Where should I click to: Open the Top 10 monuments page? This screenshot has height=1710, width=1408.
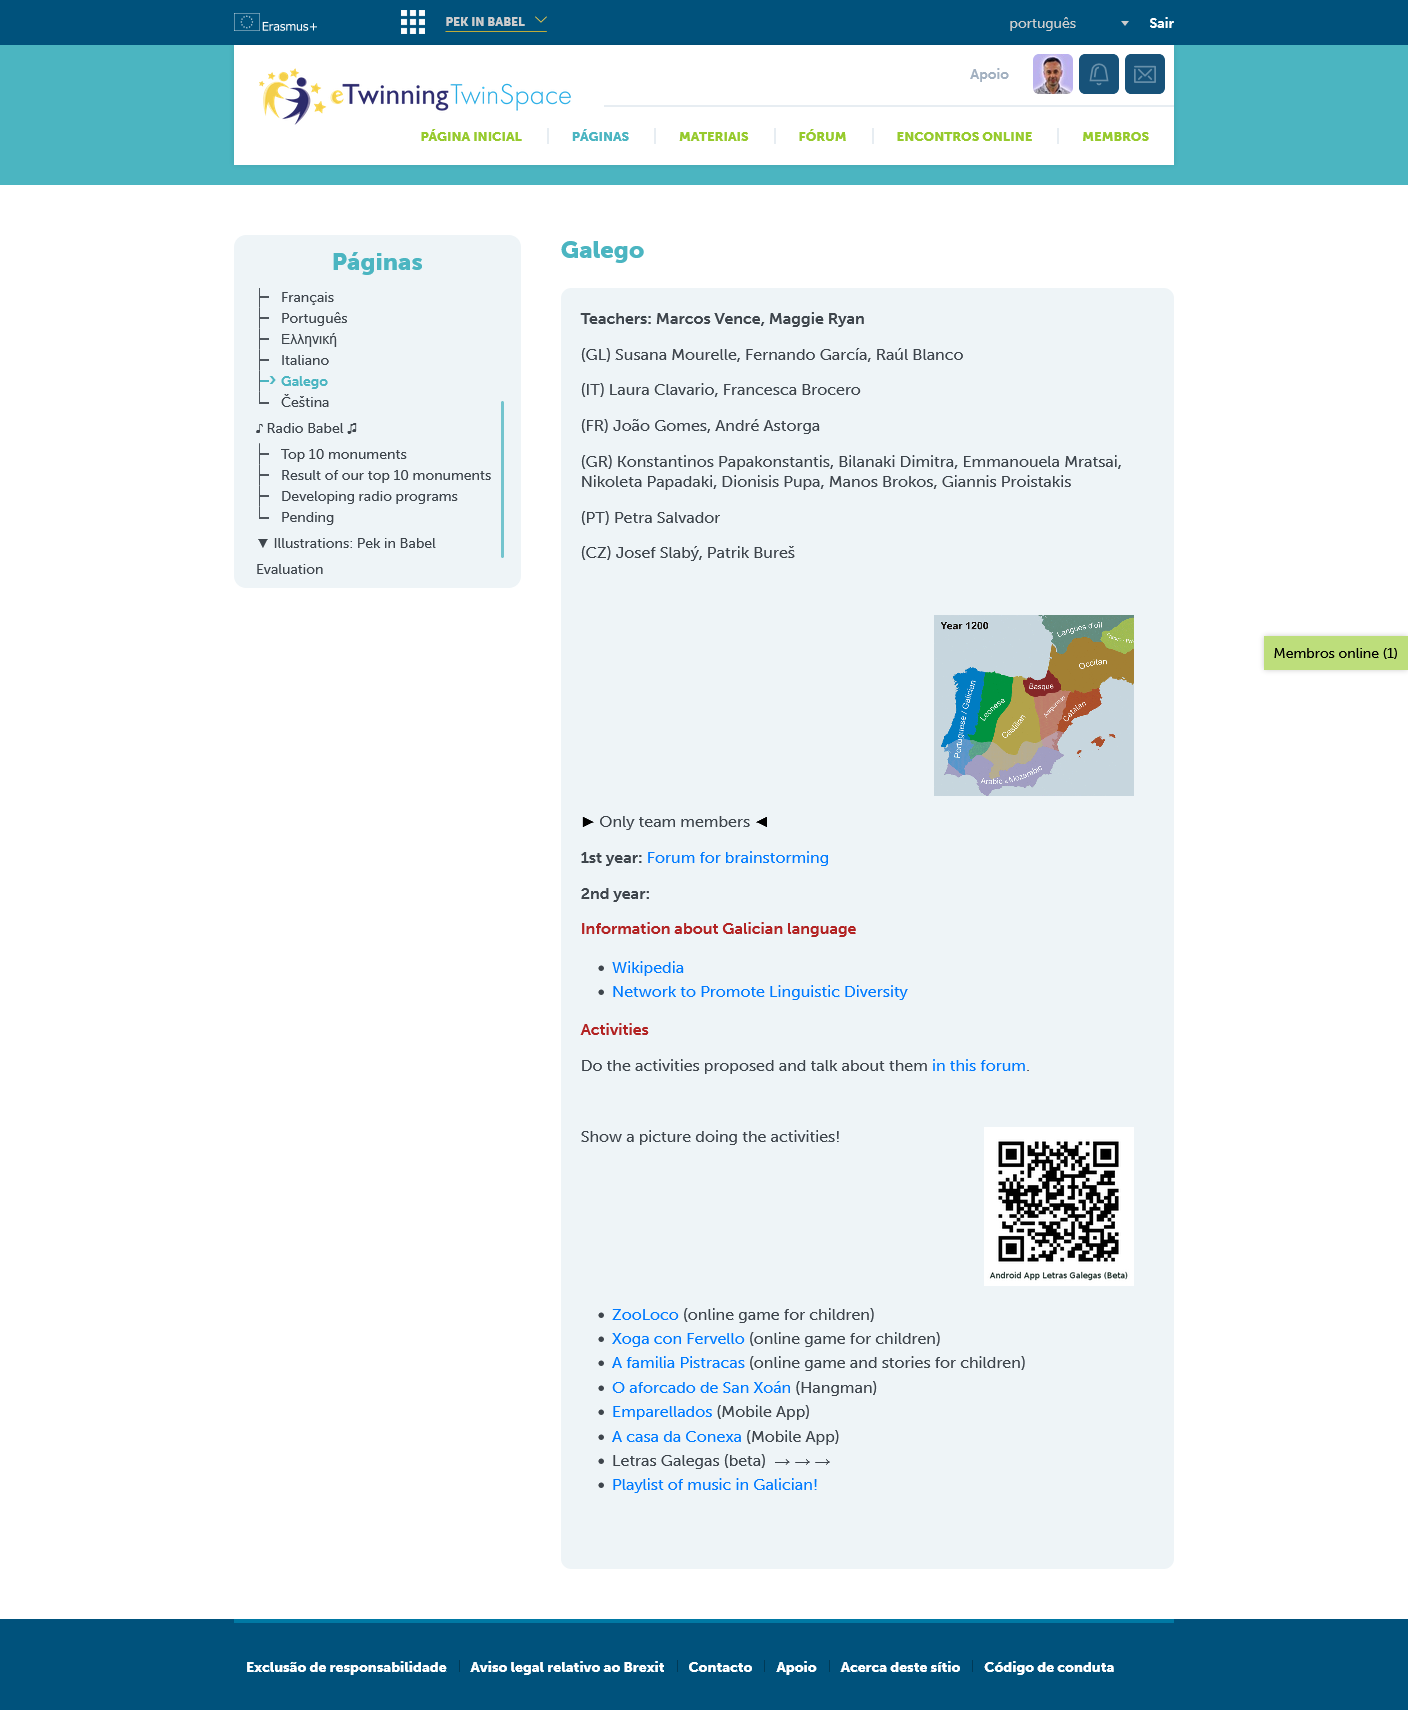coord(344,454)
